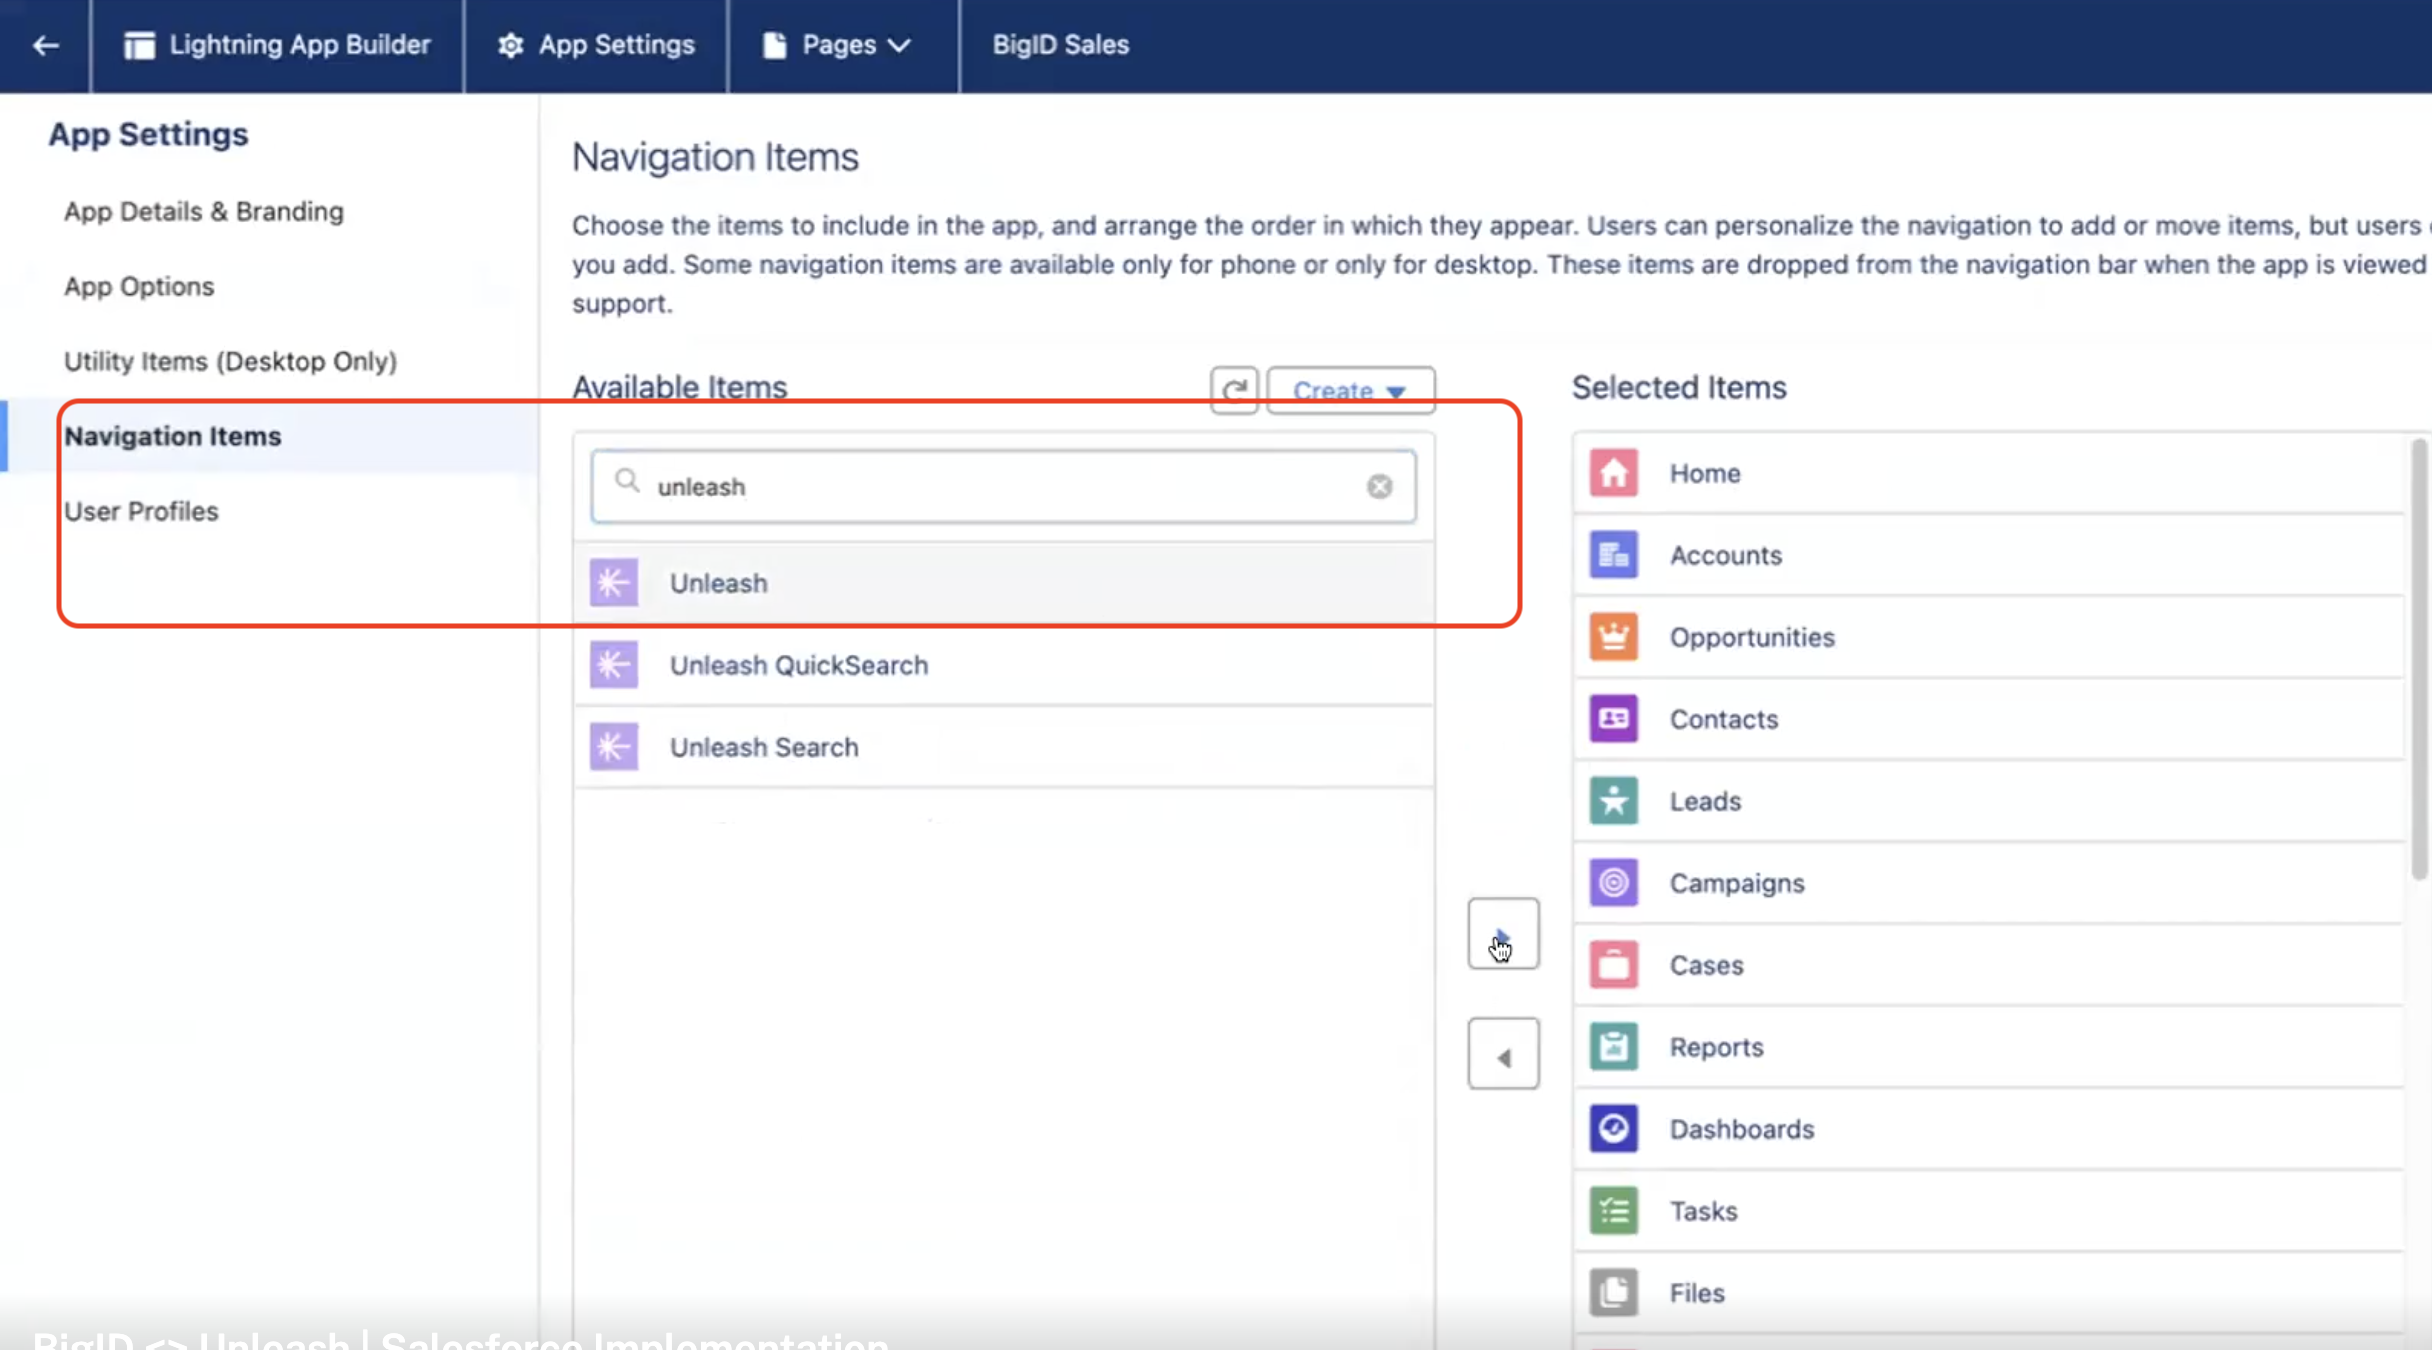Click the Unleash QuickSearch icon

point(613,665)
